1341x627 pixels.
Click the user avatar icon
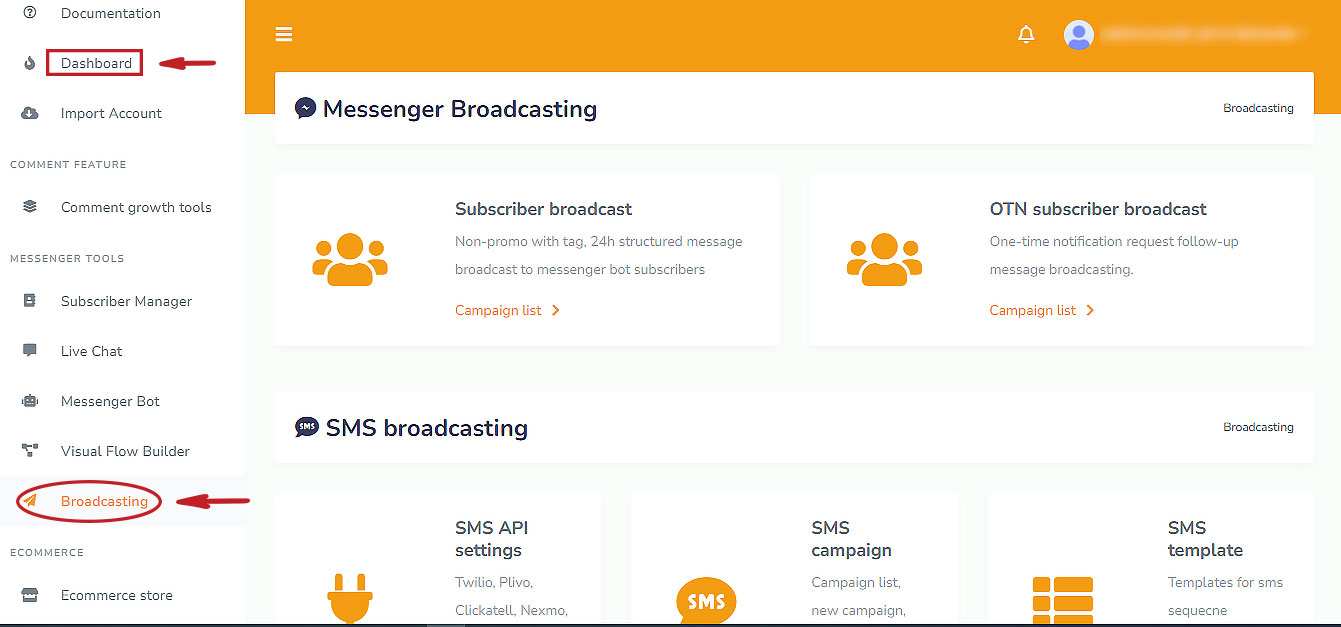[1078, 35]
